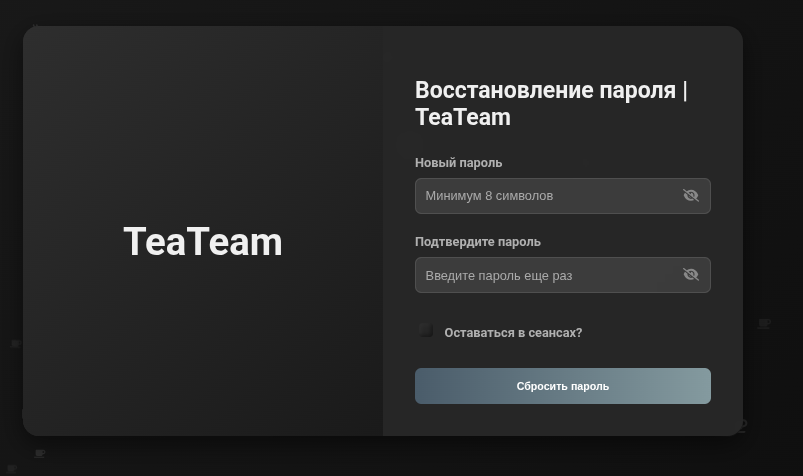Click the 'Минимум 8 символов' placeholder text

[x=489, y=196]
